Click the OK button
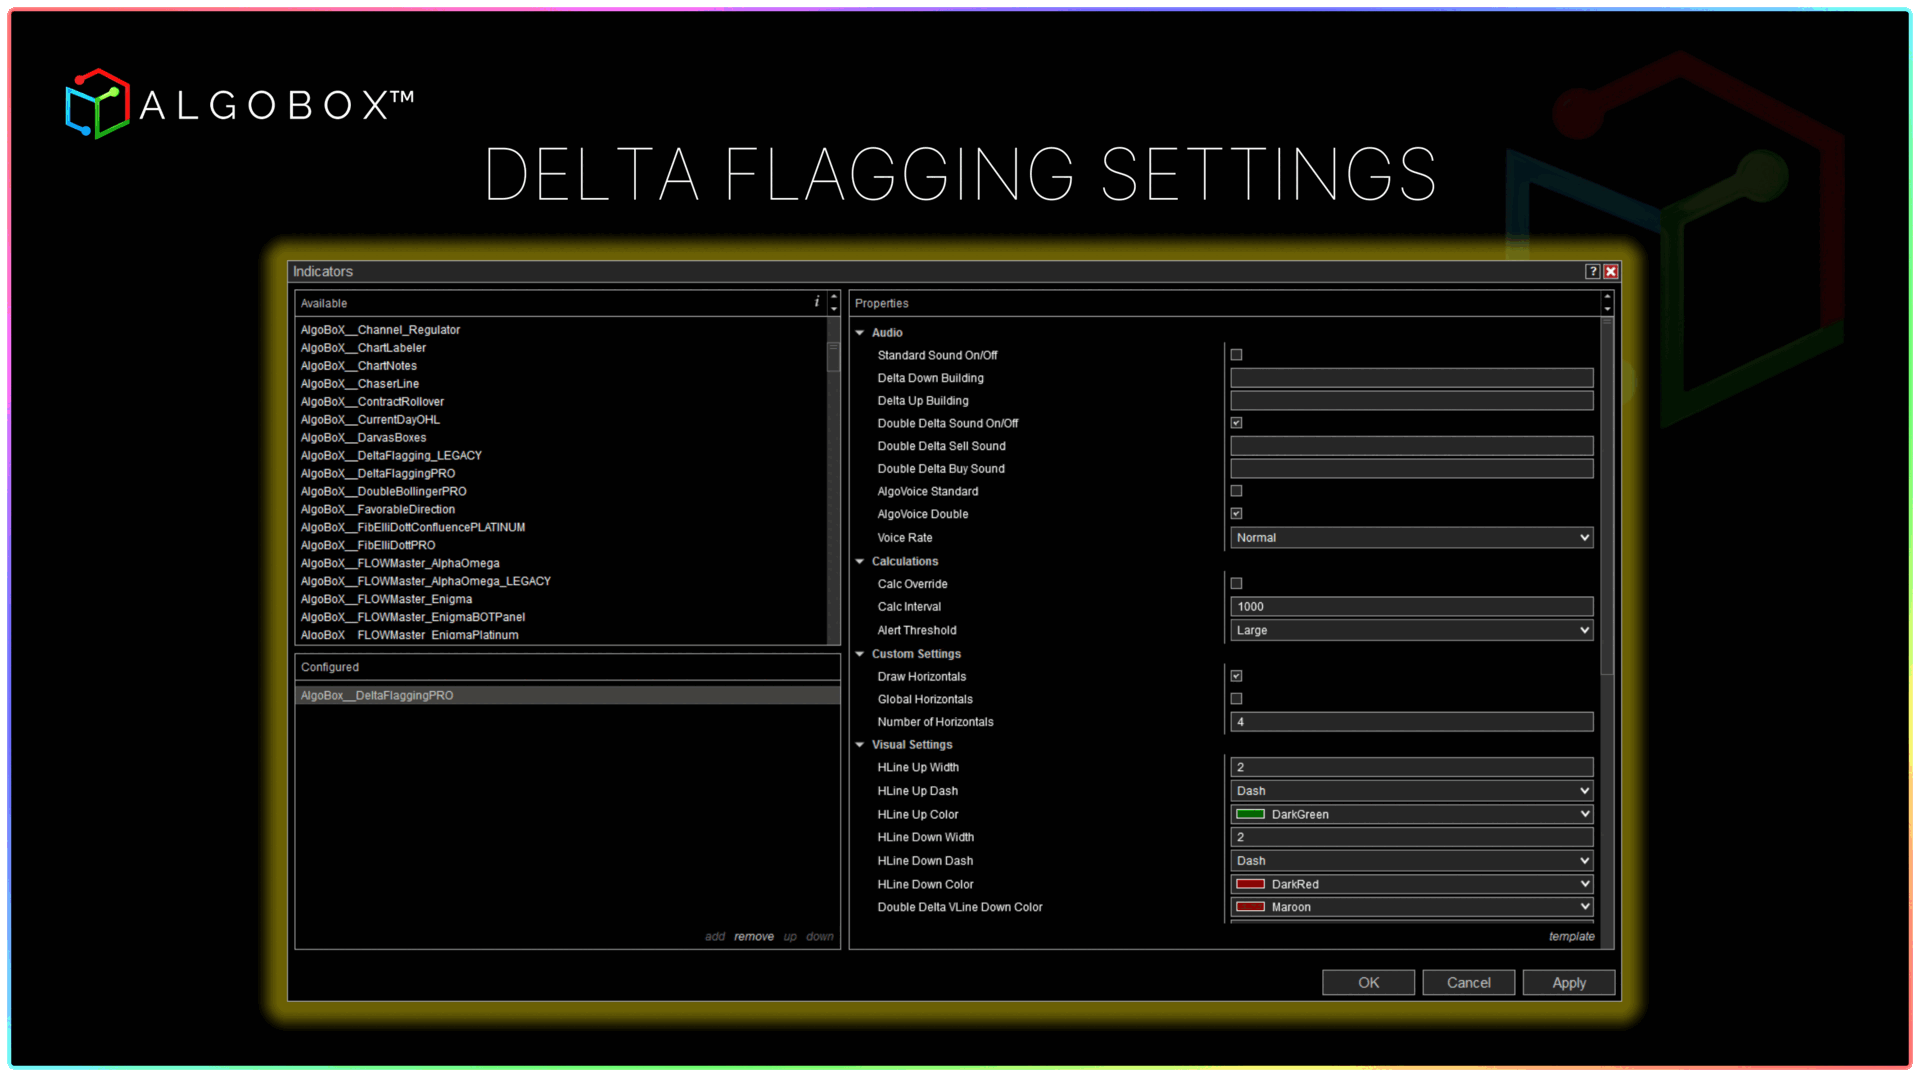The image size is (1920, 1077). [x=1368, y=983]
